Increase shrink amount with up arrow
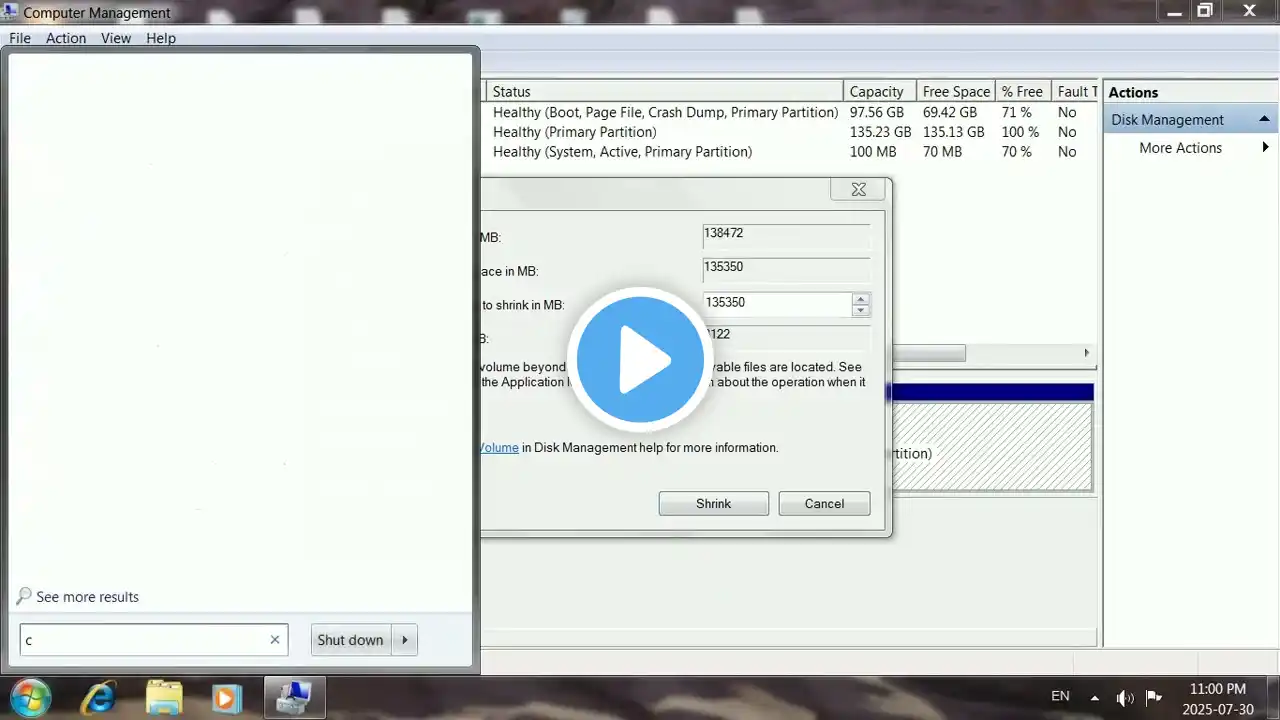Image resolution: width=1280 pixels, height=720 pixels. click(x=860, y=298)
